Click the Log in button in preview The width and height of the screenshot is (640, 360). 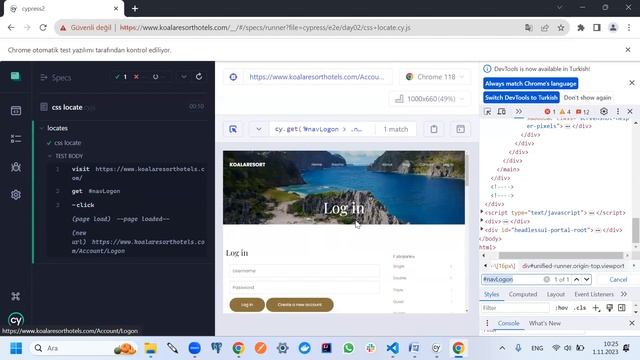(x=247, y=305)
